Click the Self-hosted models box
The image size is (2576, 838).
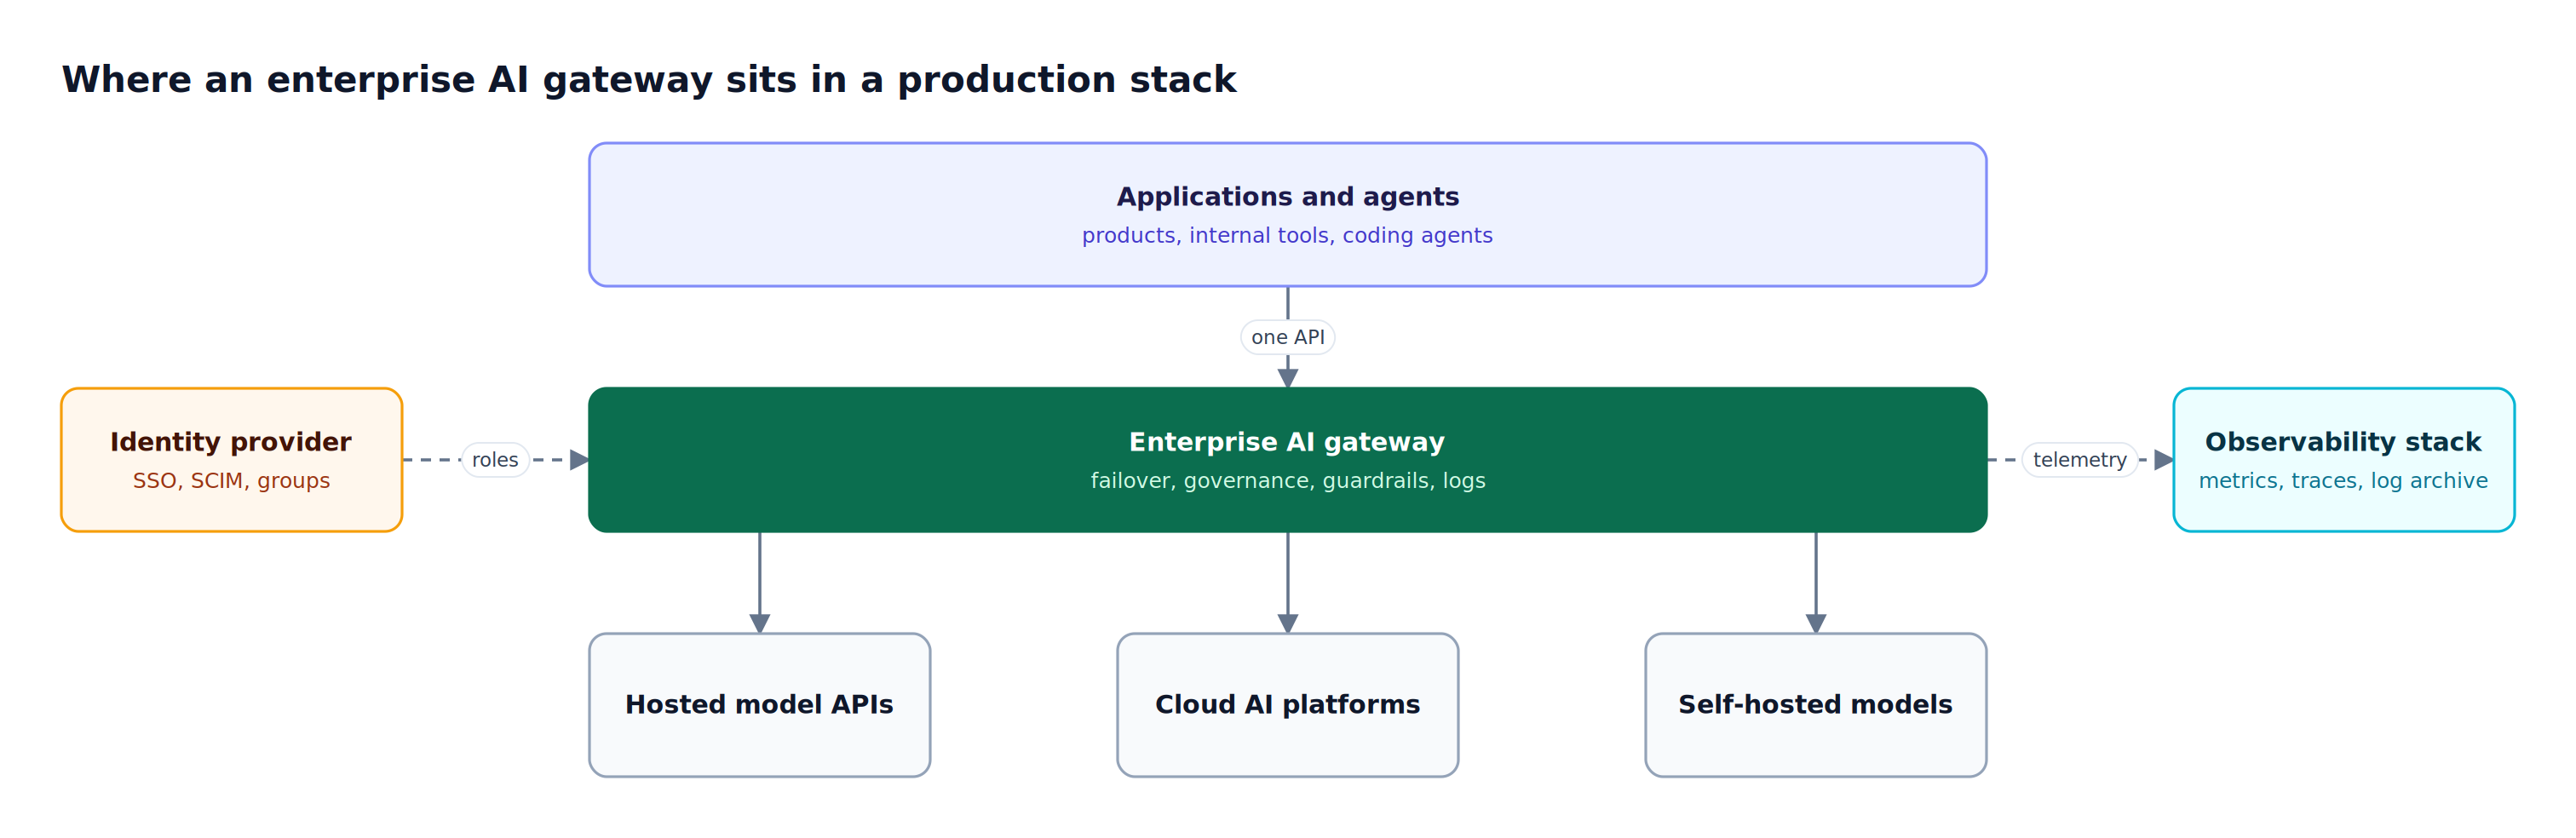[x=1815, y=705]
